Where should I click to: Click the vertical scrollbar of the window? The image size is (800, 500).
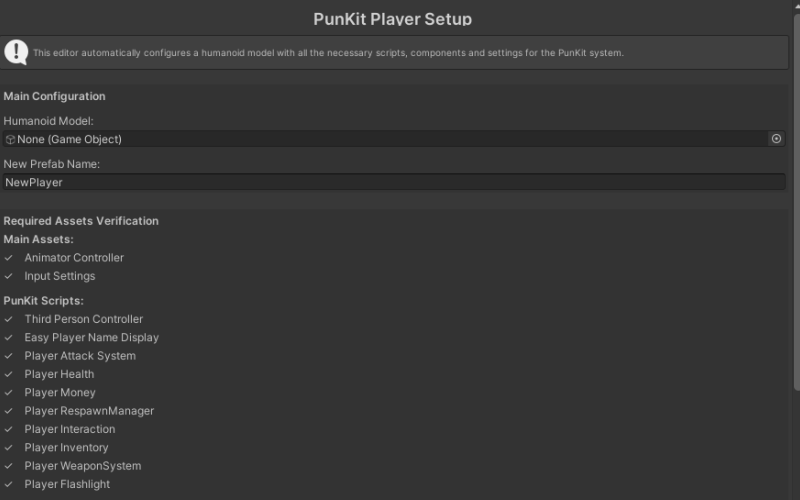point(796,200)
